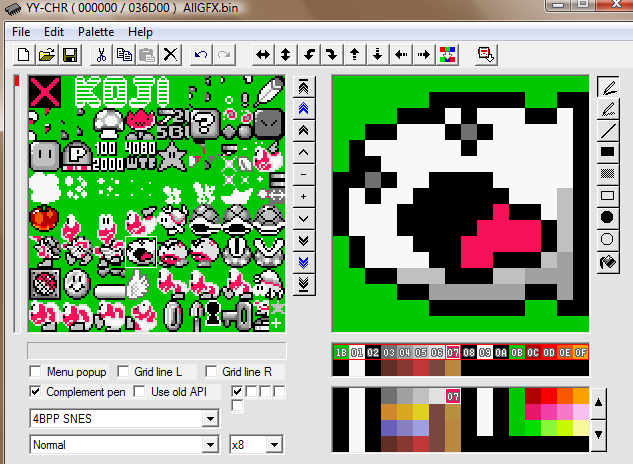The width and height of the screenshot is (633, 464).
Task: Rotate tile left with curved arrow
Action: pos(309,55)
